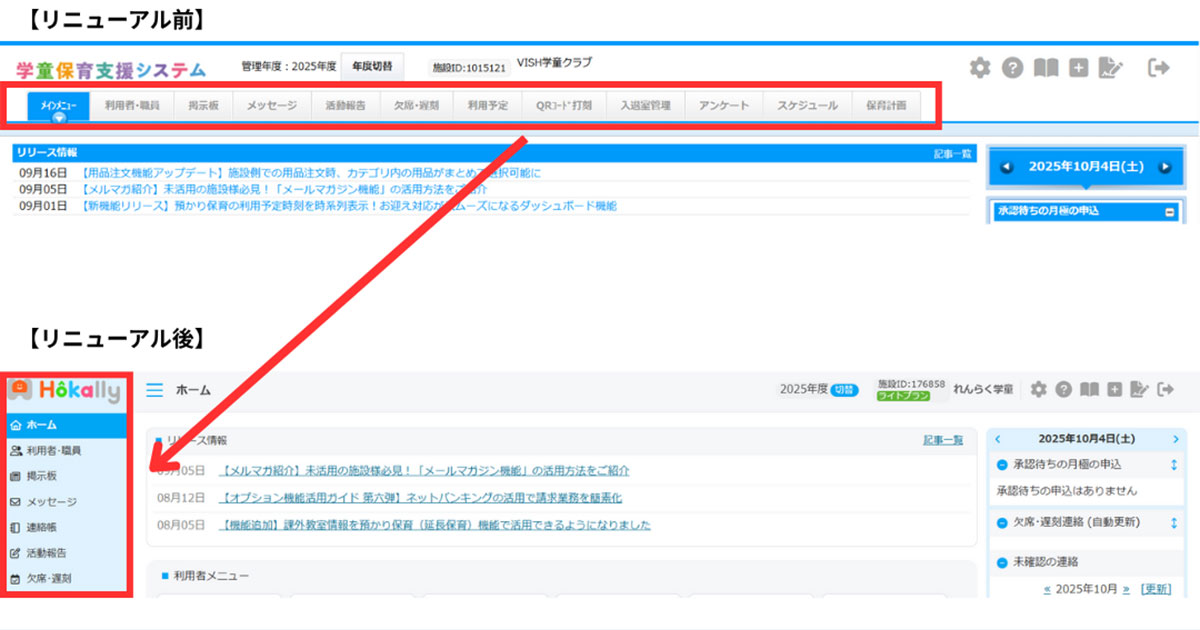Click the [更新] refresh link under 未確認の連絡
This screenshot has height=630, width=1200.
pos(1156,589)
